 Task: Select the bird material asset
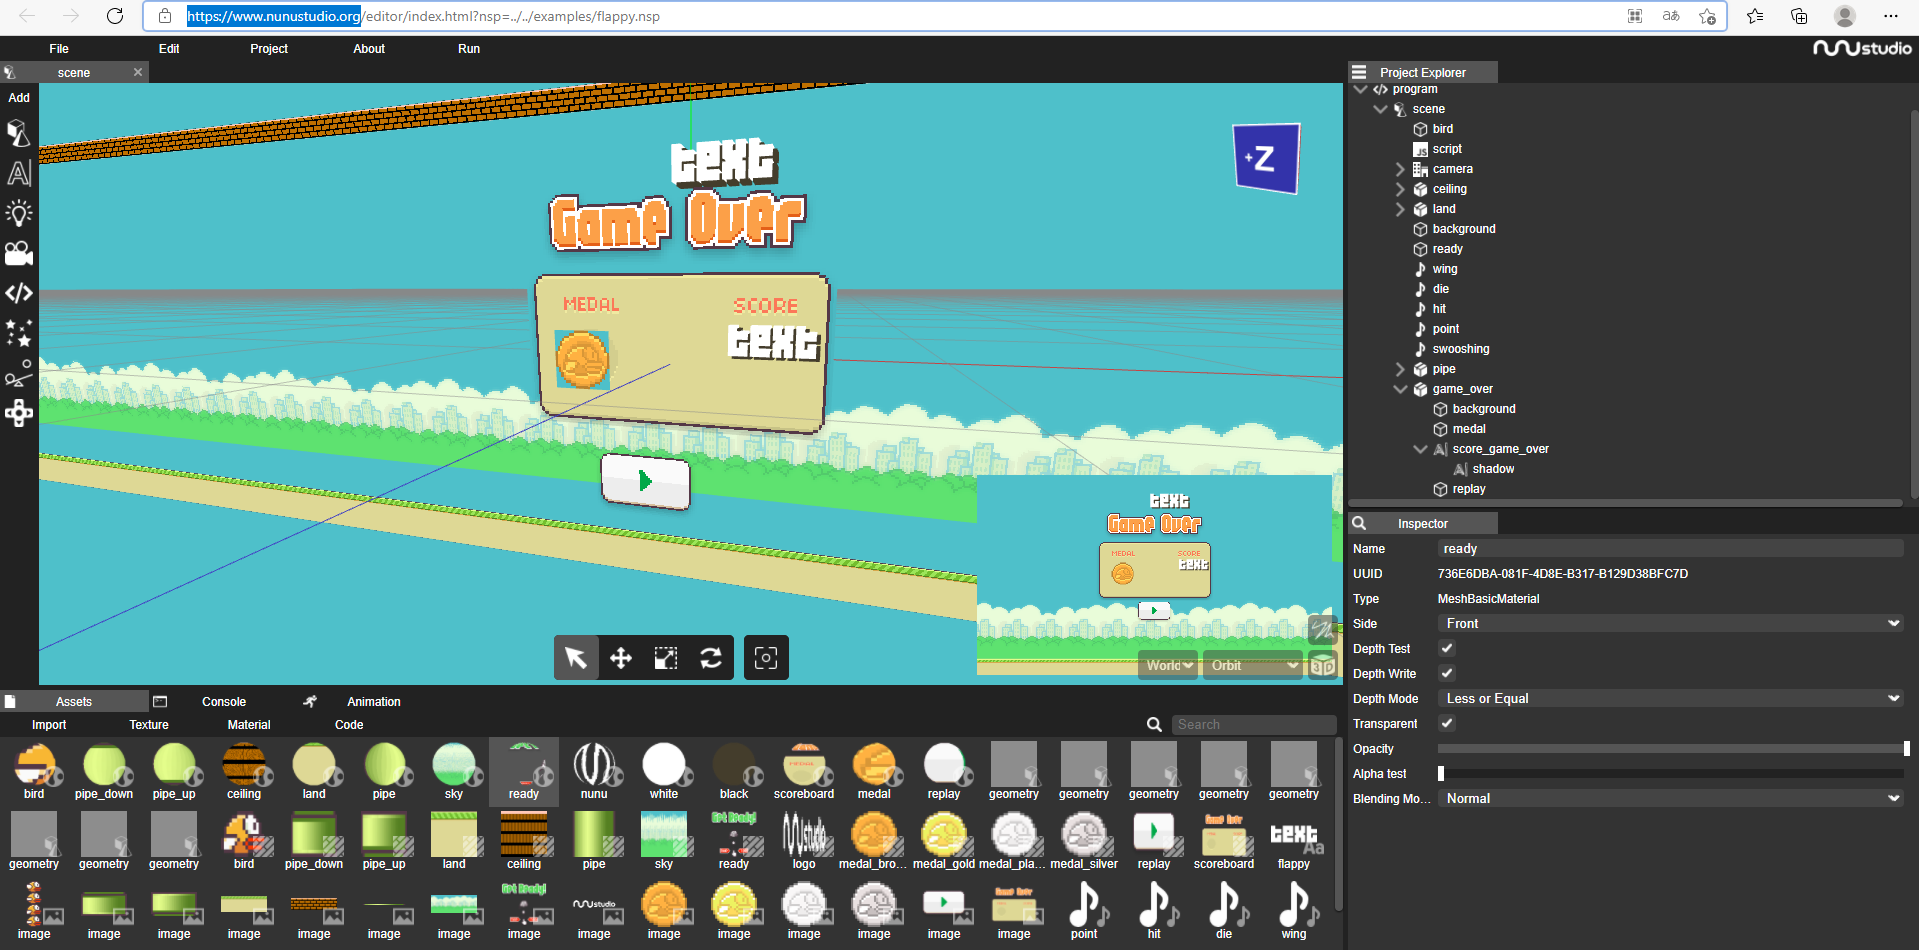pos(34,771)
